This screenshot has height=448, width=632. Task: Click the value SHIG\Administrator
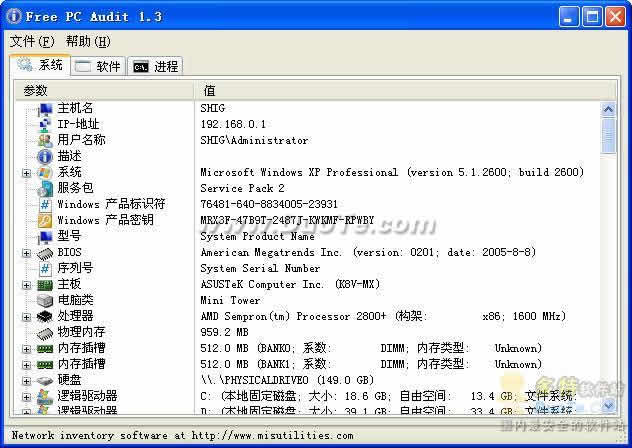(254, 140)
